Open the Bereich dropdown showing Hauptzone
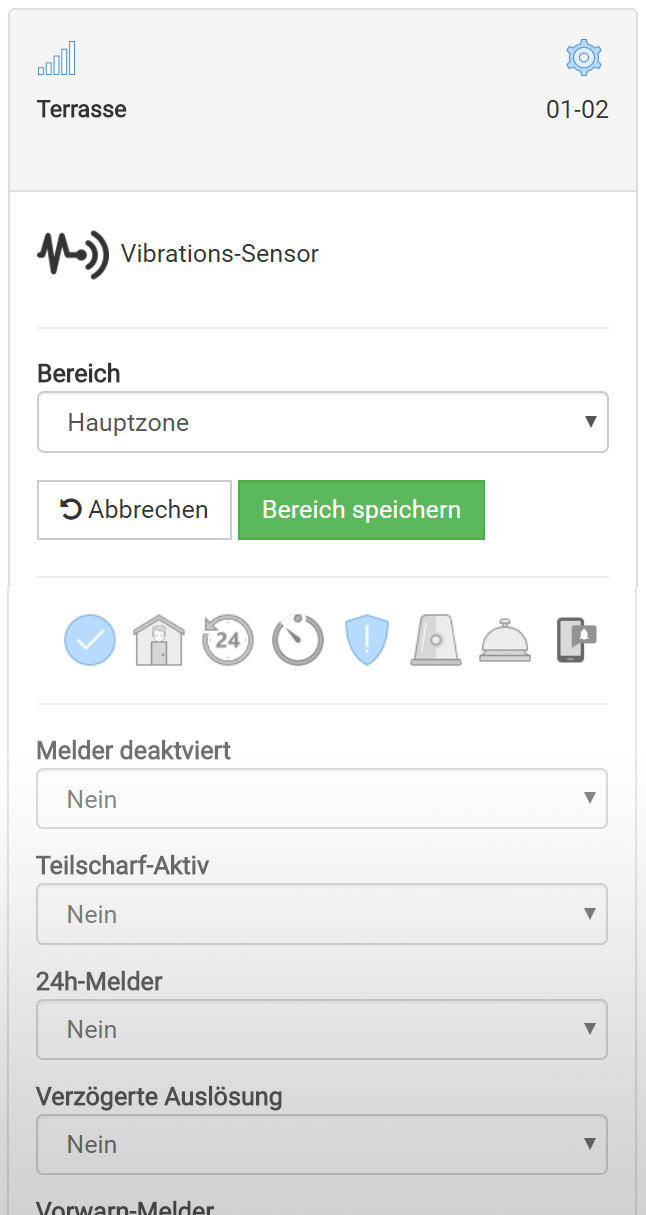The image size is (646, 1215). [x=322, y=422]
